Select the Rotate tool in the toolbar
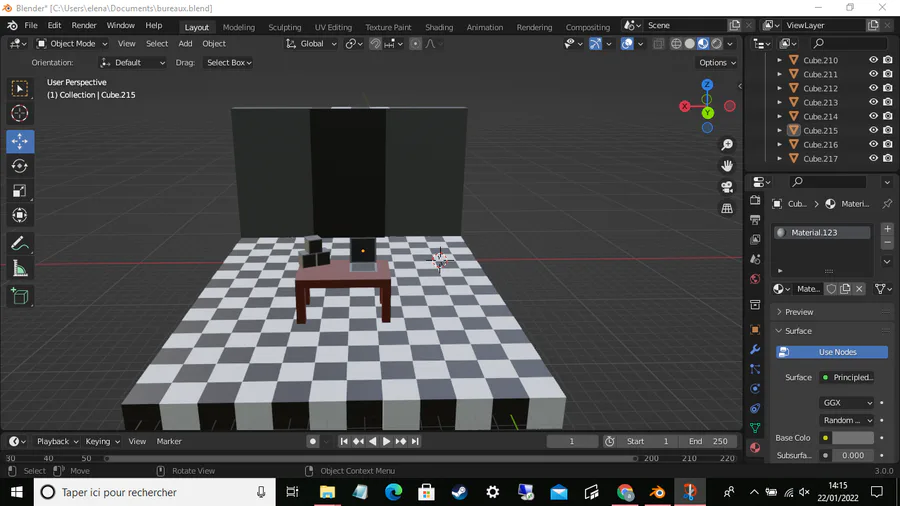The width and height of the screenshot is (900, 506). point(20,166)
